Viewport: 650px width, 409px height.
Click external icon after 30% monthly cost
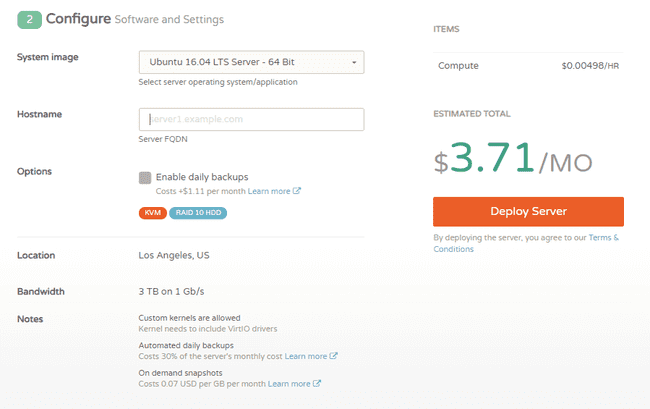tap(333, 356)
